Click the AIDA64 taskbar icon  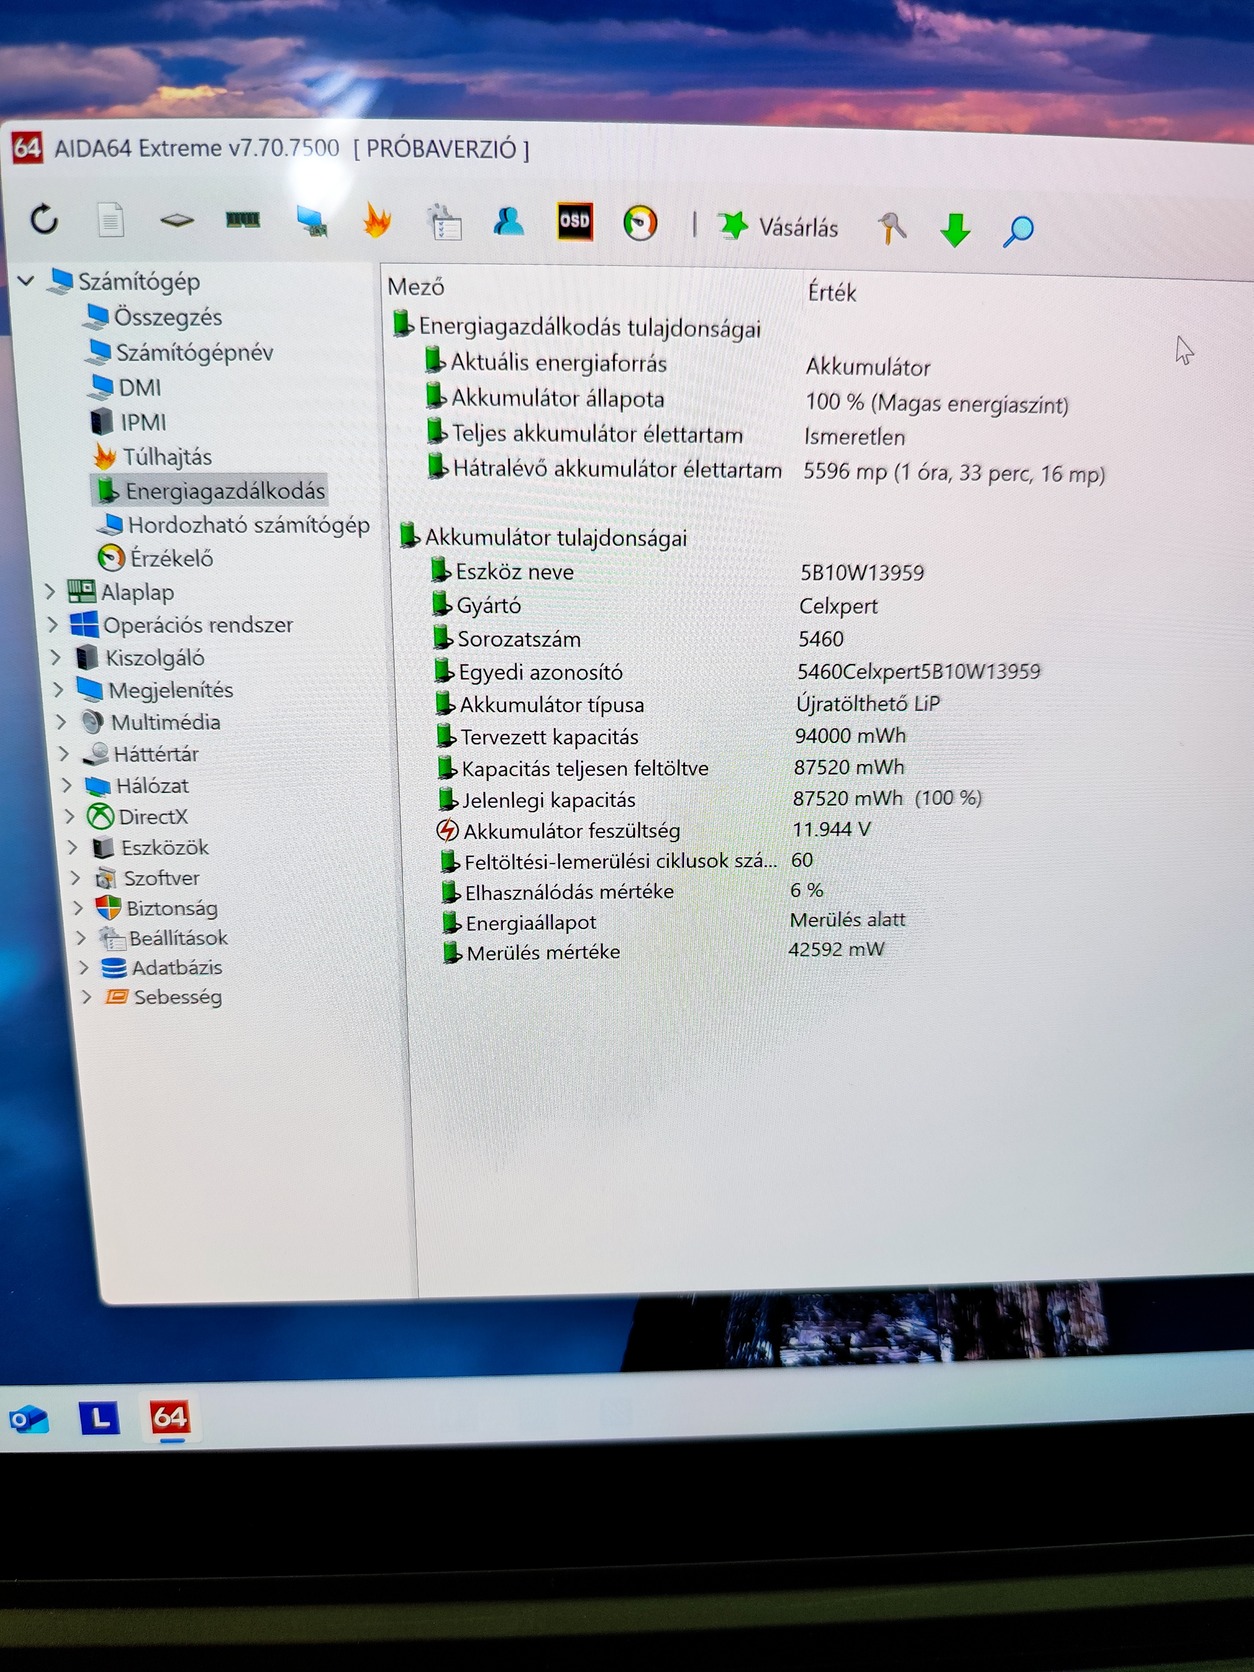pos(170,1417)
